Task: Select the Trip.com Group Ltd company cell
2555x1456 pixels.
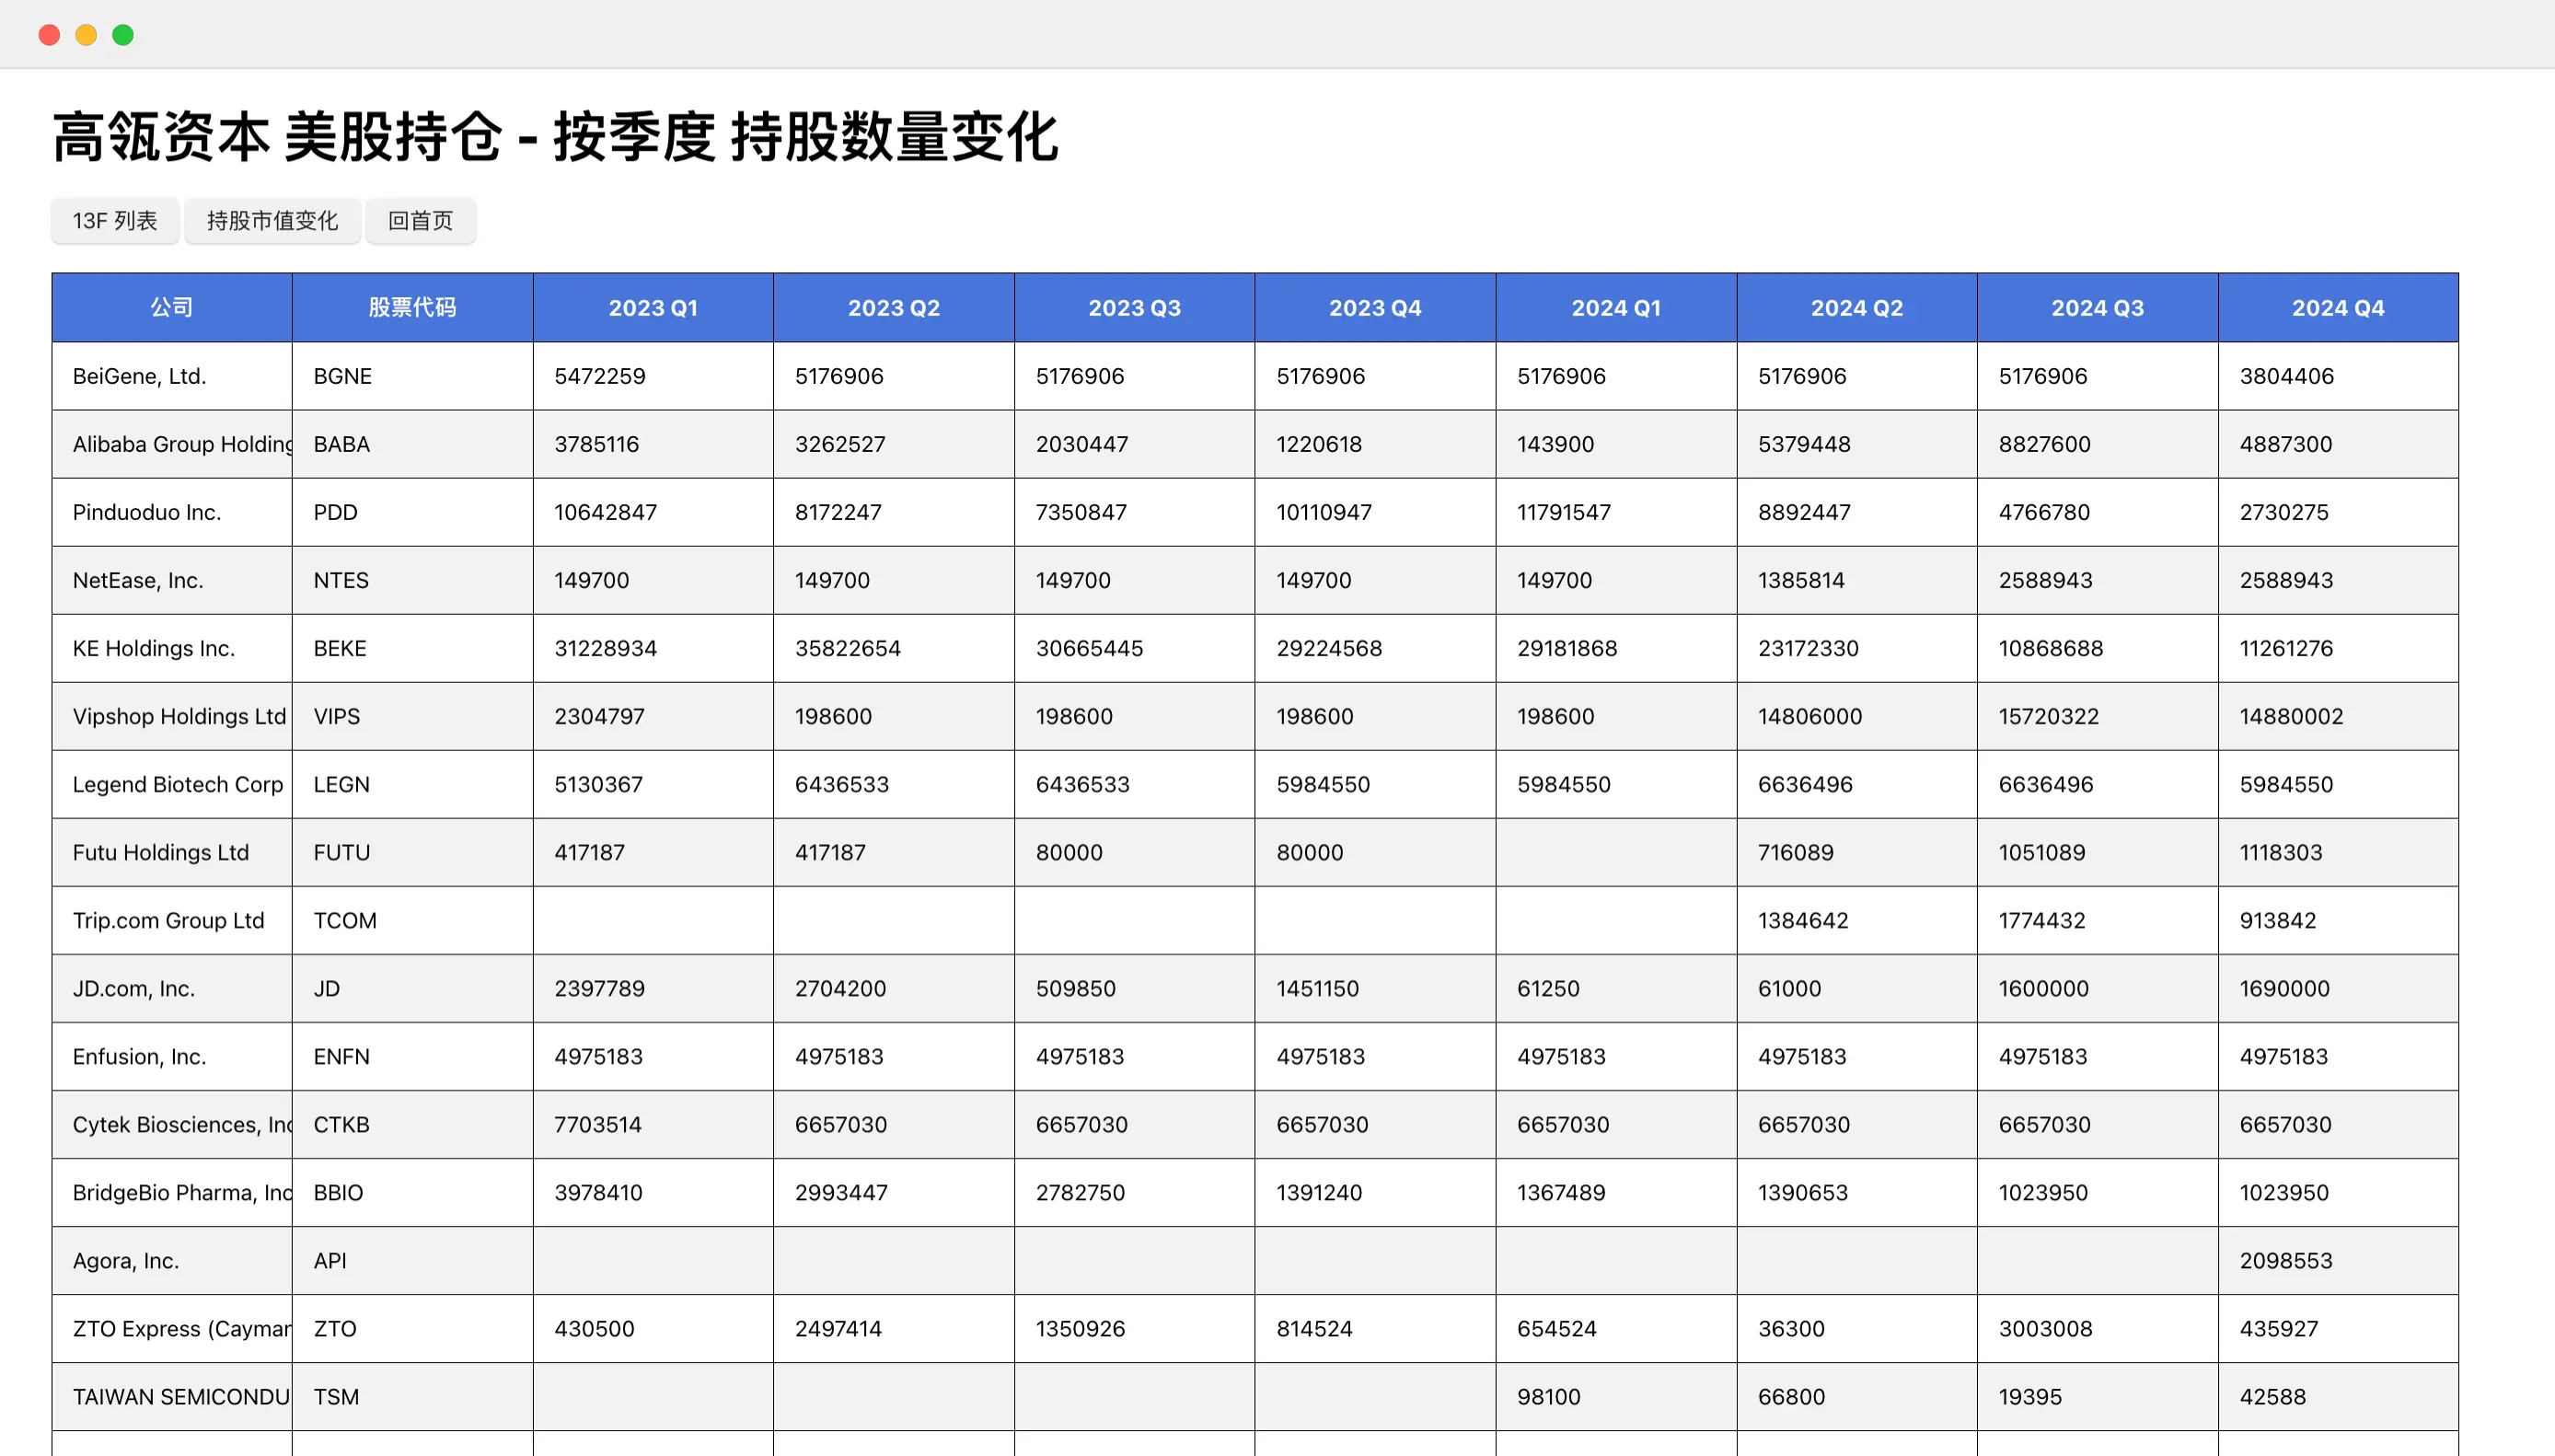Action: coord(172,920)
